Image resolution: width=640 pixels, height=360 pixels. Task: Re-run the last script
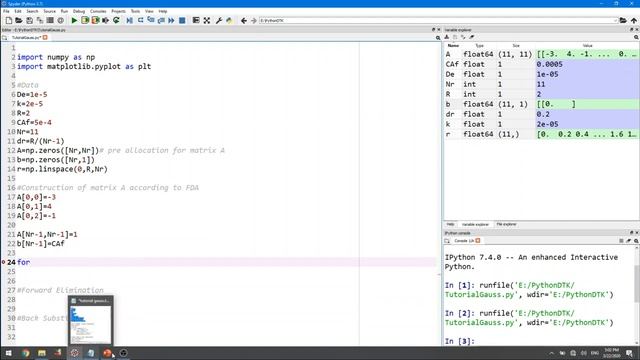tap(116, 20)
